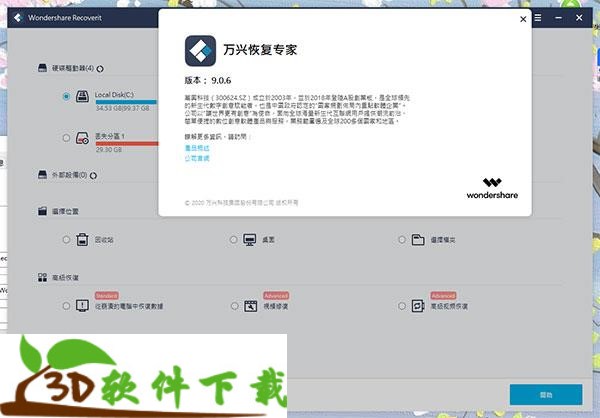This screenshot has height=418, width=600.
Task: Refresh the hard disk drives list
Action: click(x=100, y=69)
